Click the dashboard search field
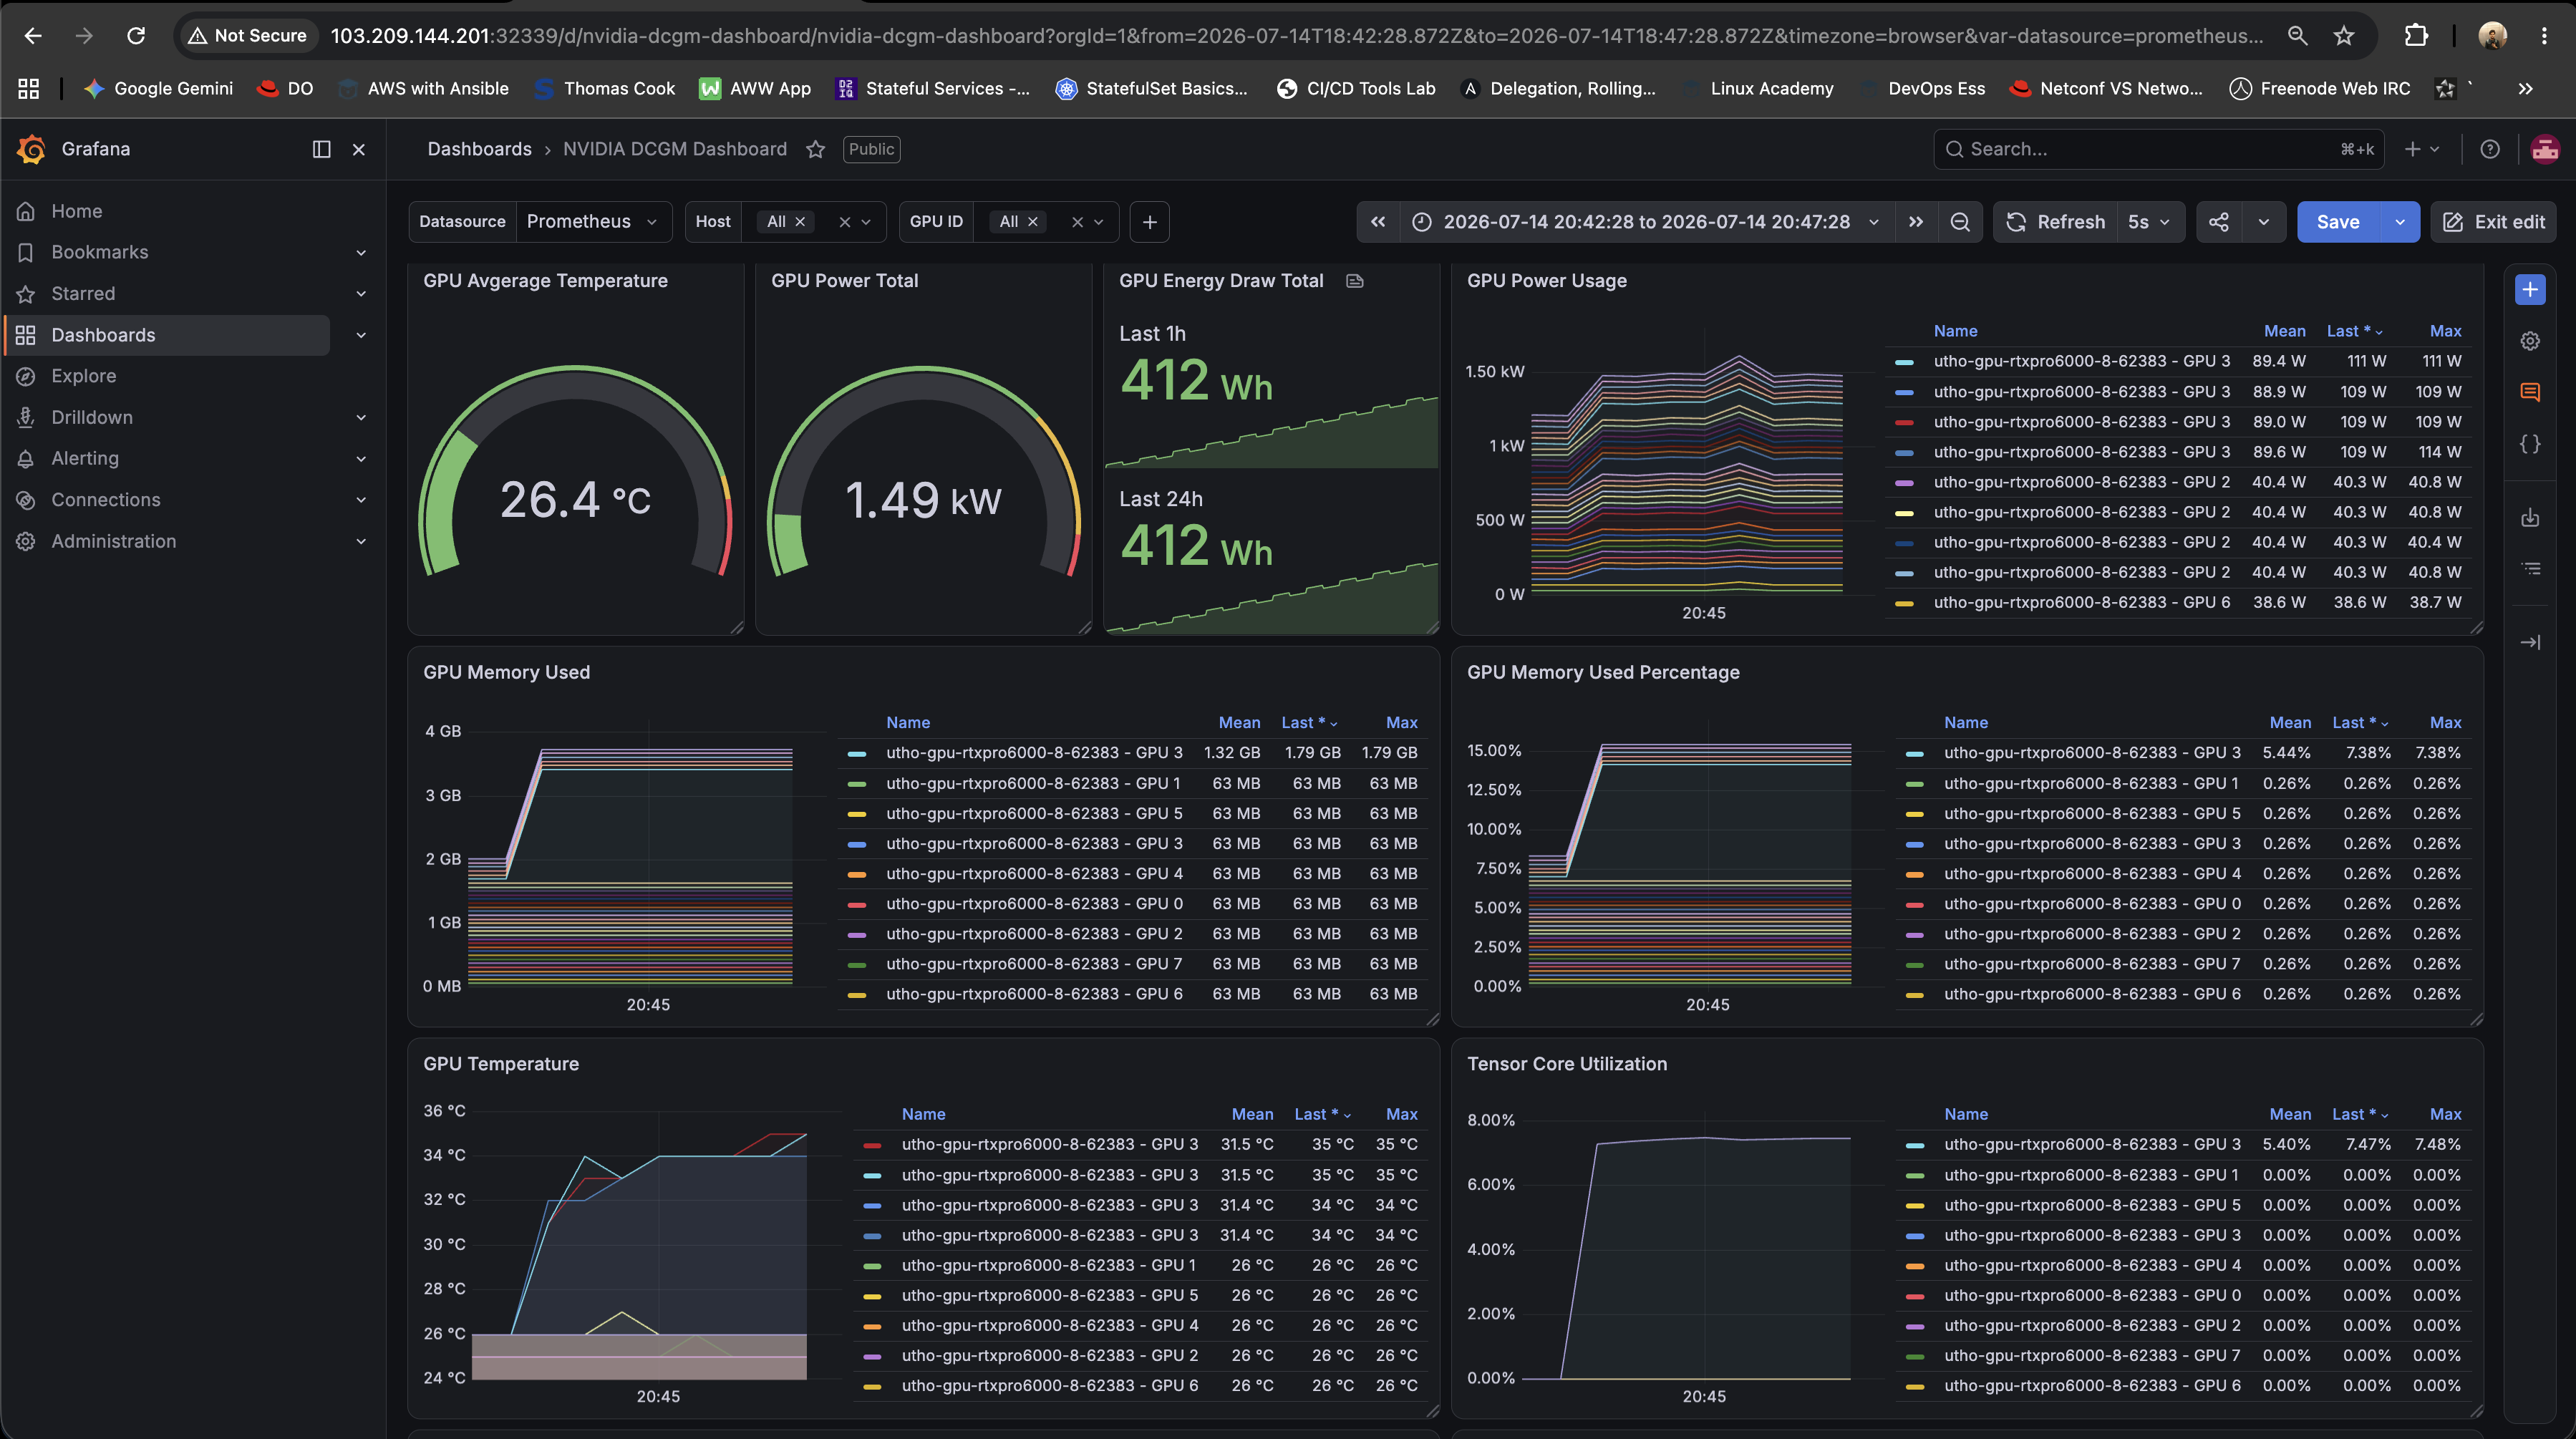Viewport: 2576px width, 1439px height. pos(2159,149)
